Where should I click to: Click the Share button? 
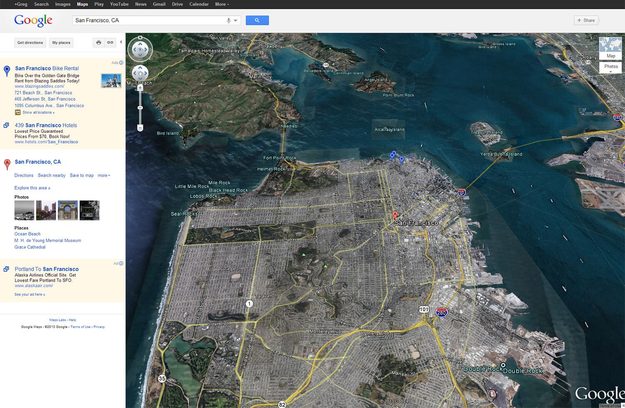pyautogui.click(x=586, y=20)
